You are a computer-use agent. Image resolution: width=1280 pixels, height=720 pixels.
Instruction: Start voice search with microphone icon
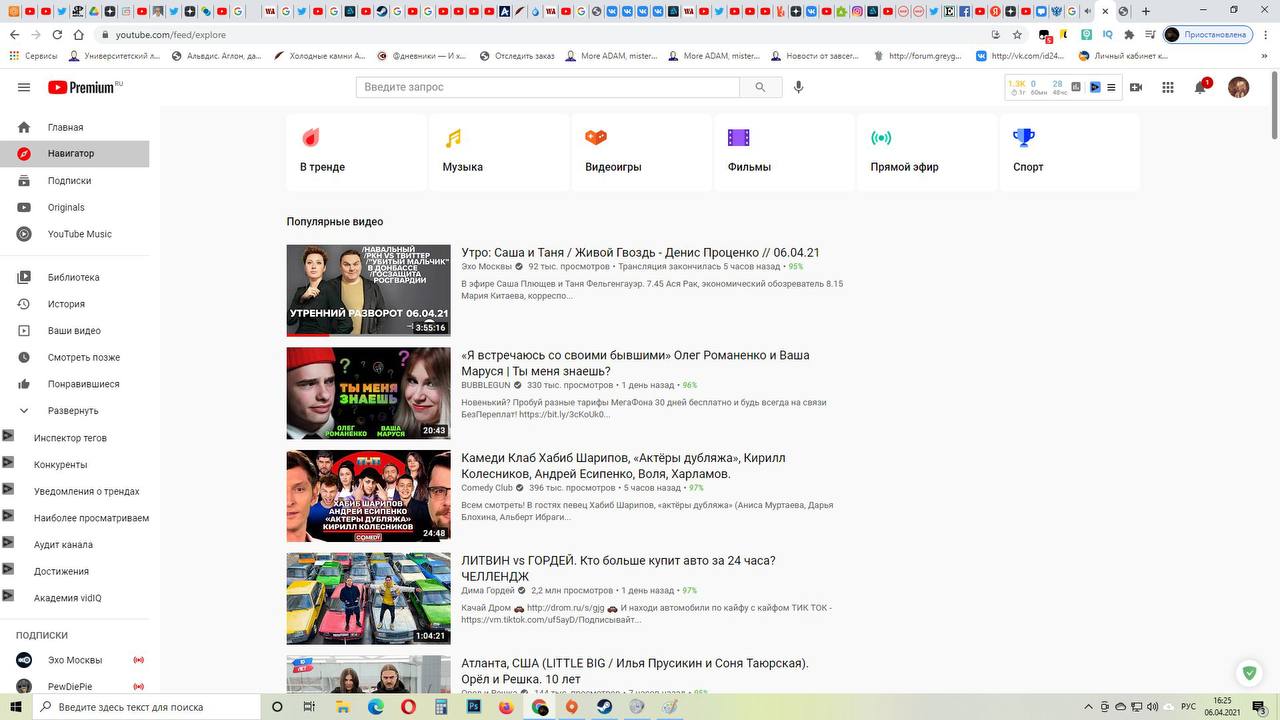(x=798, y=87)
